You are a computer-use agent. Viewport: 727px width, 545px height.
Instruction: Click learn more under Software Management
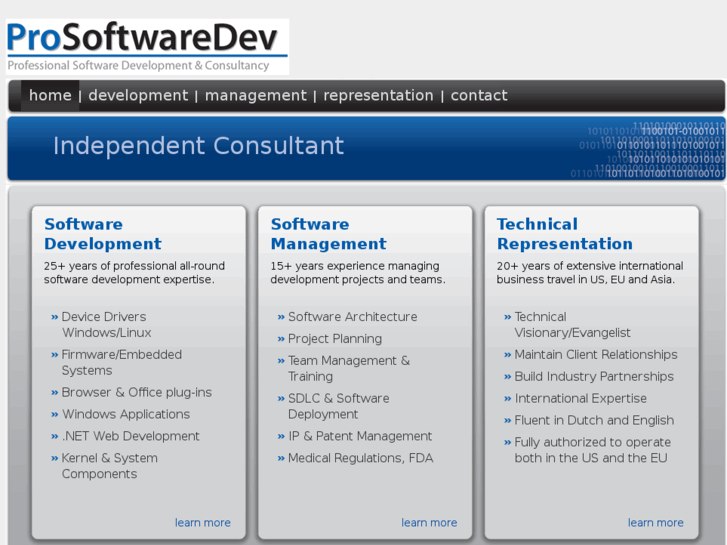tap(429, 523)
